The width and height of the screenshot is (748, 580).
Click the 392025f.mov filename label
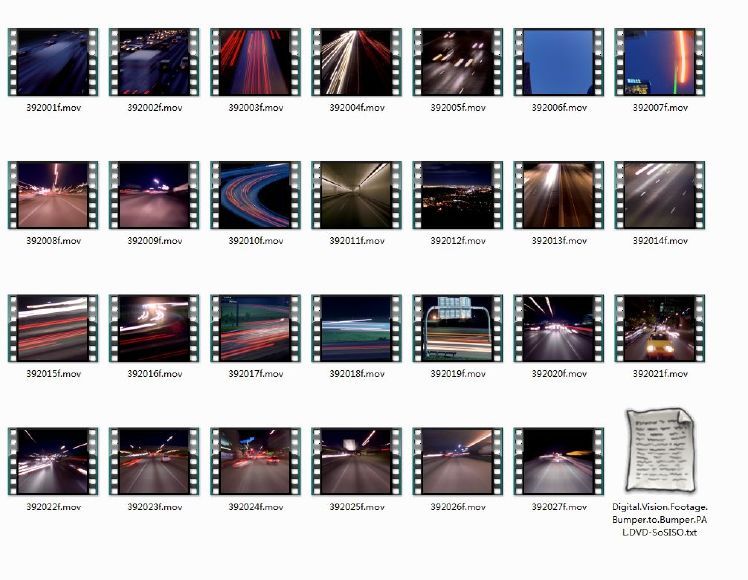[x=357, y=507]
